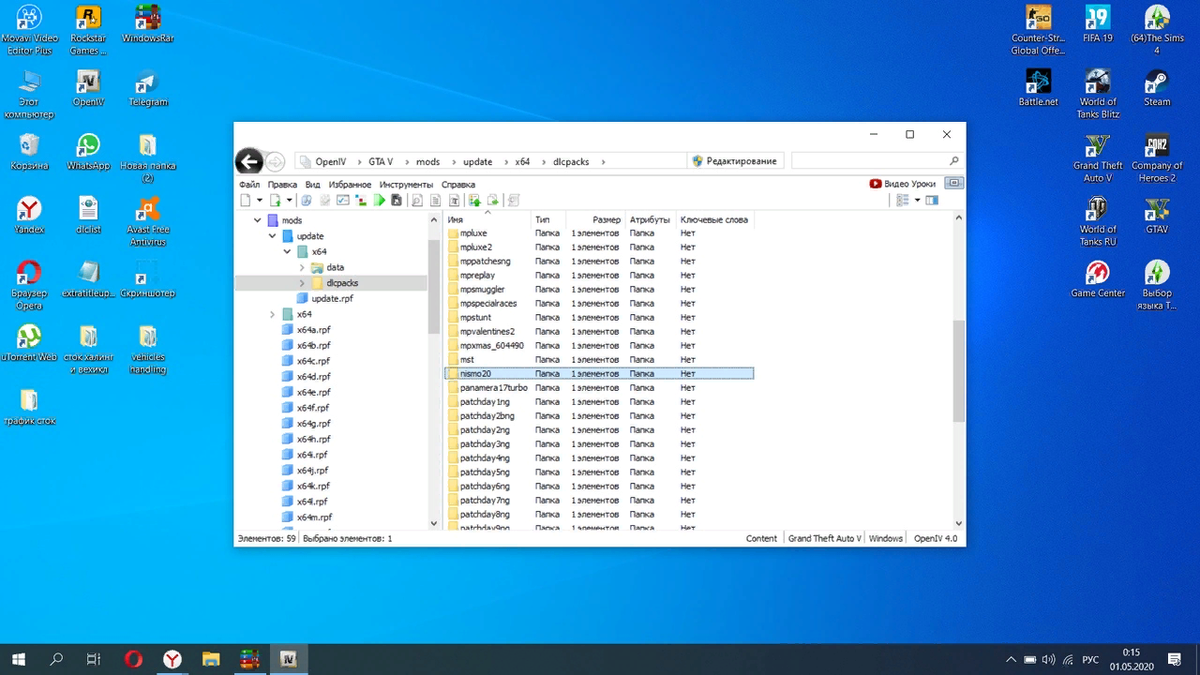Open the Game Center desktop shortcut

tap(1098, 279)
